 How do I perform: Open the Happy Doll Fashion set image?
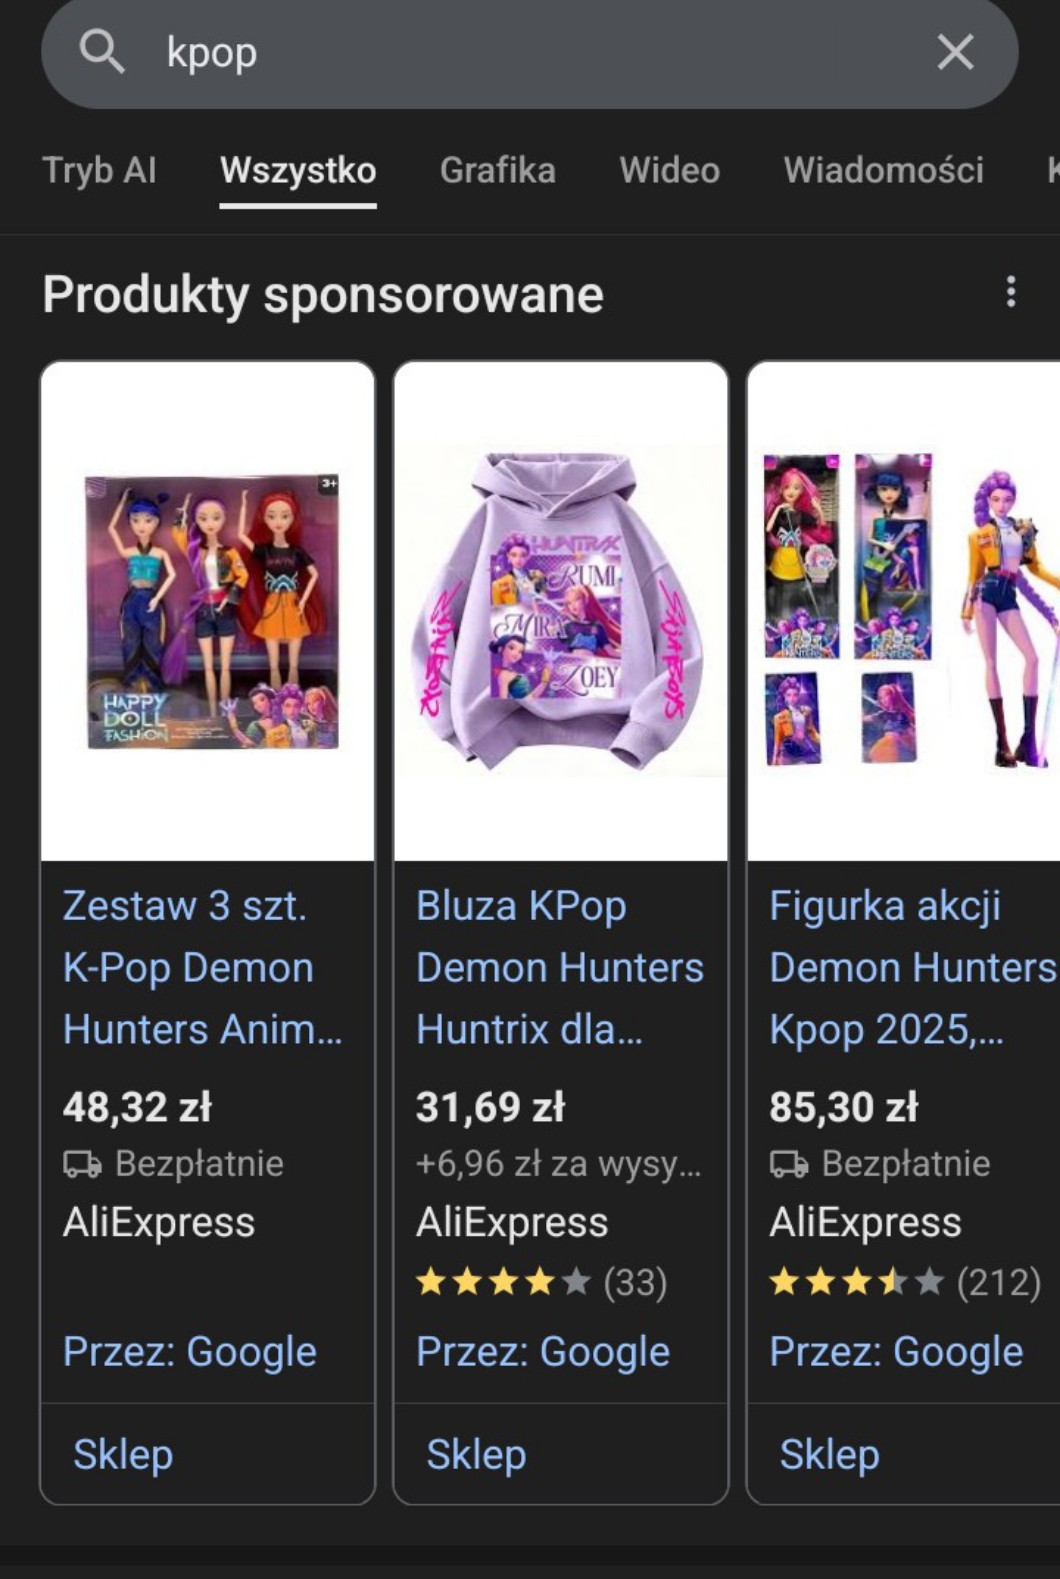click(208, 611)
